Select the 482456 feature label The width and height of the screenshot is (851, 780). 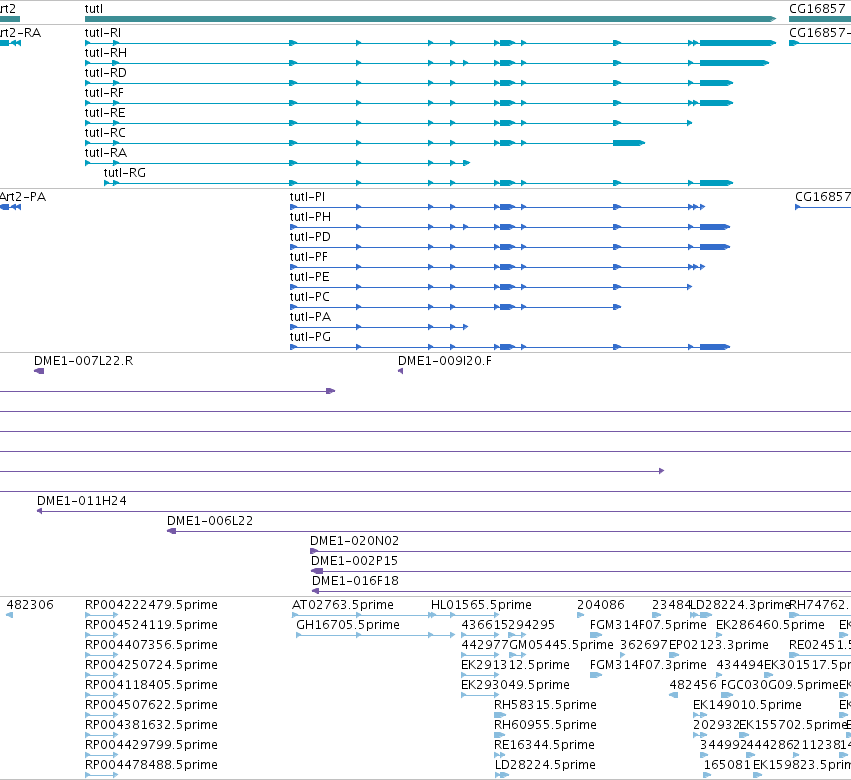point(693,685)
